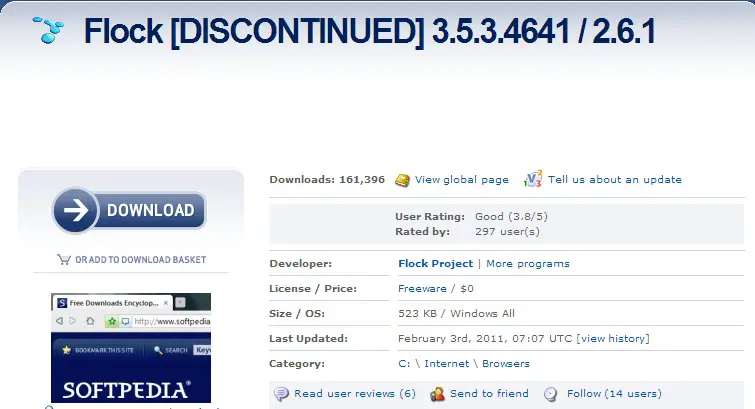
Task: Click the Good (3.8/5) rating value
Action: coord(511,217)
